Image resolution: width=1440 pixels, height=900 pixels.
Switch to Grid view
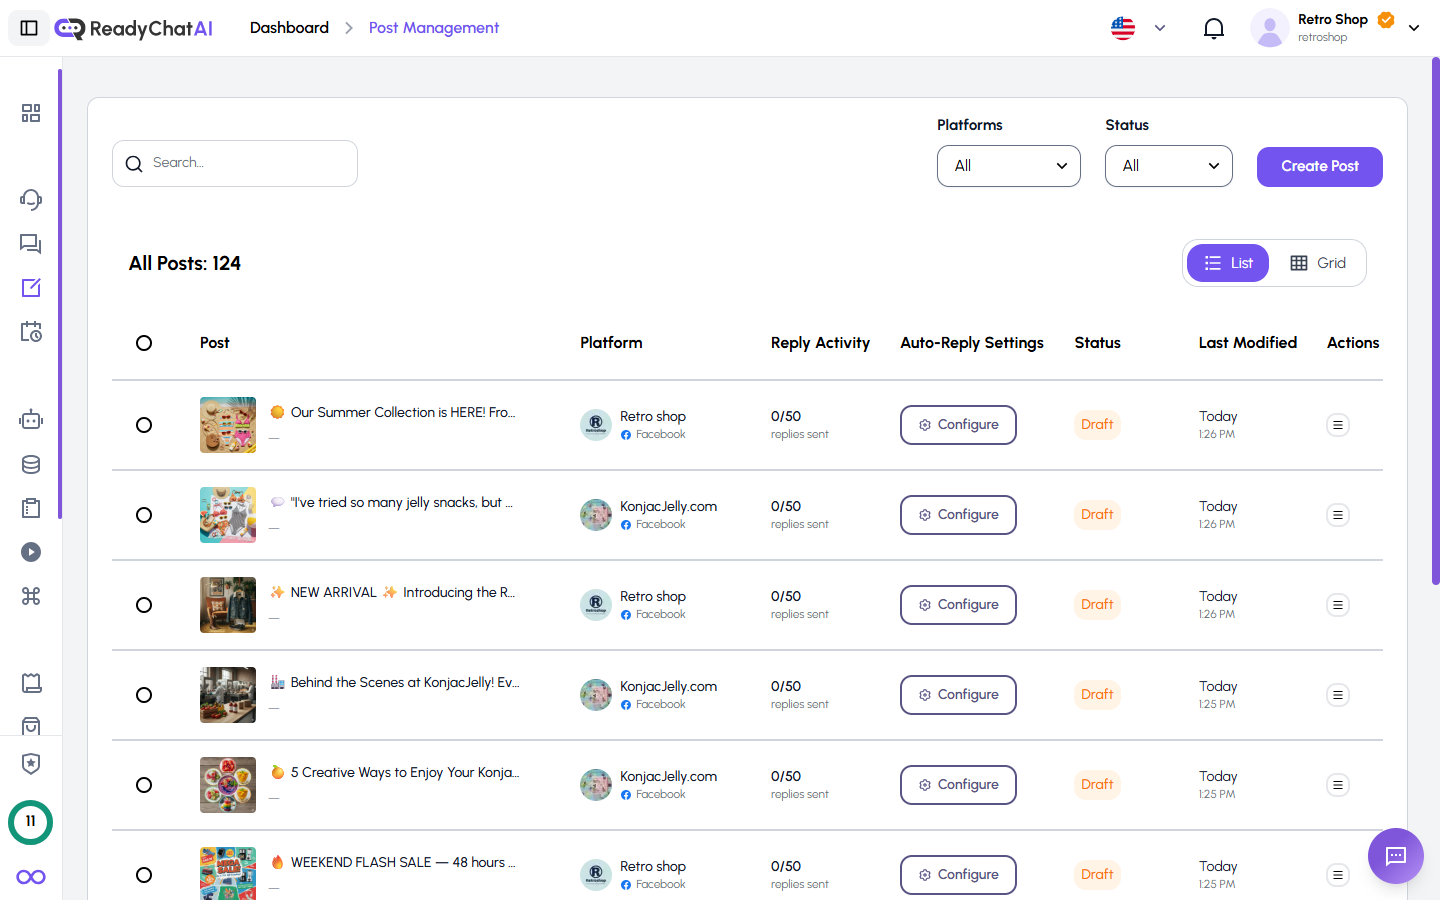[x=1318, y=263]
